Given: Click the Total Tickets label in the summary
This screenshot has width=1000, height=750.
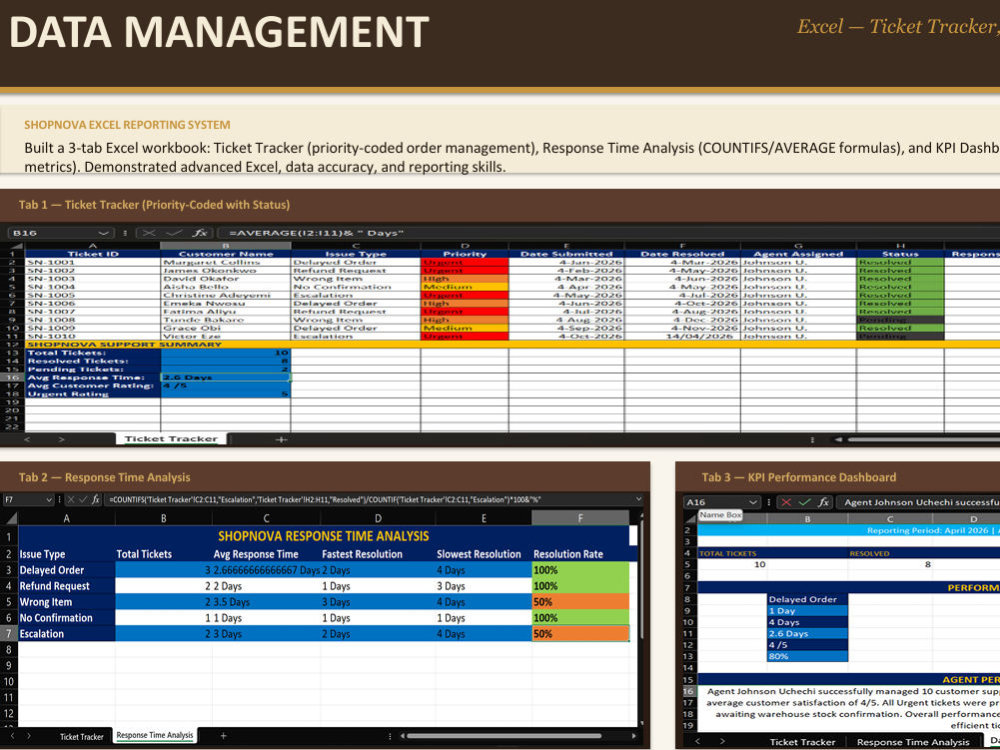Looking at the screenshot, I should (x=92, y=353).
